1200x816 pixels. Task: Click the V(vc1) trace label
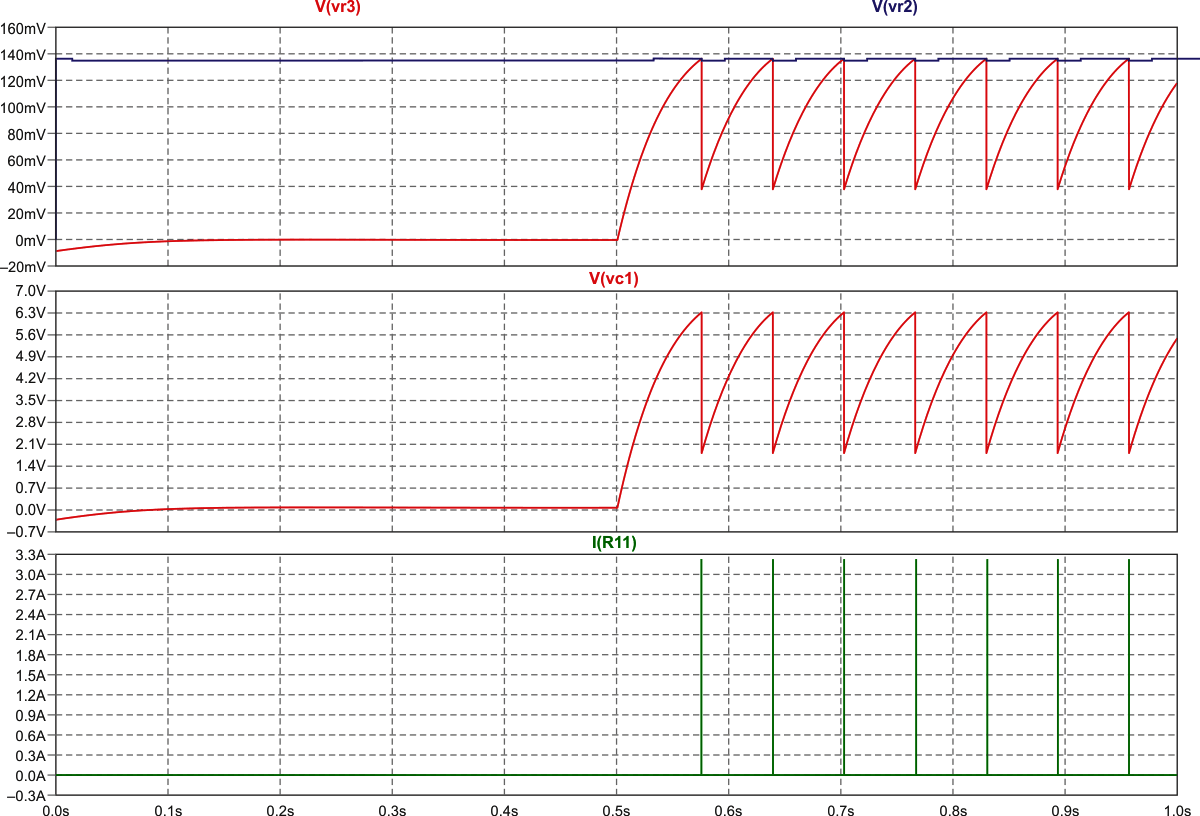pos(614,279)
